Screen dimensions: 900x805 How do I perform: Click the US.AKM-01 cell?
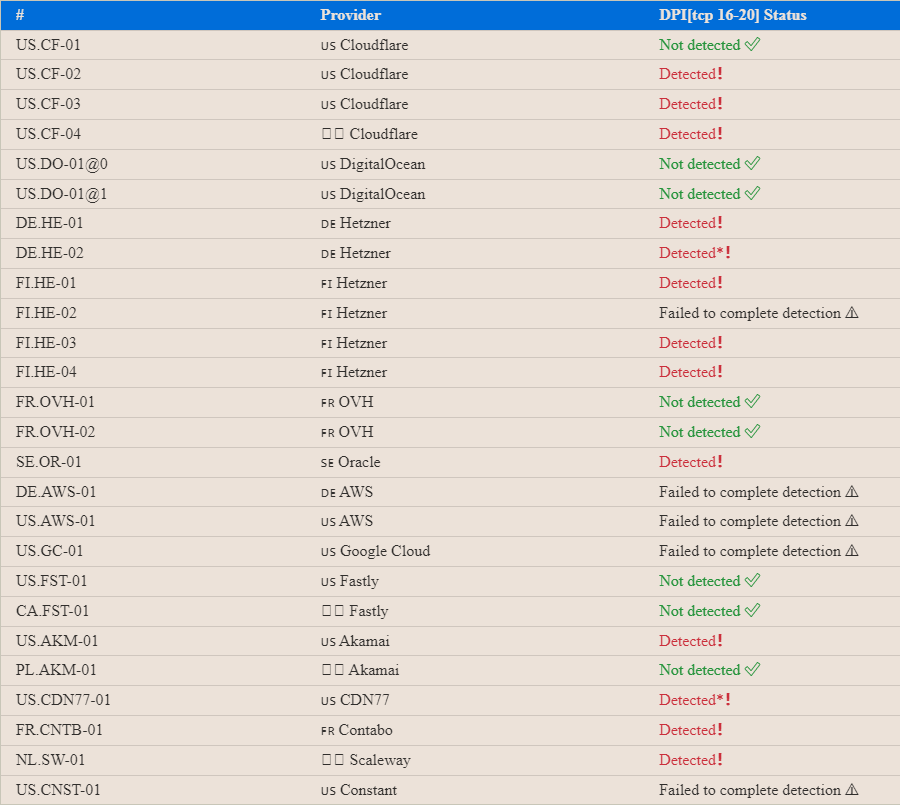57,640
